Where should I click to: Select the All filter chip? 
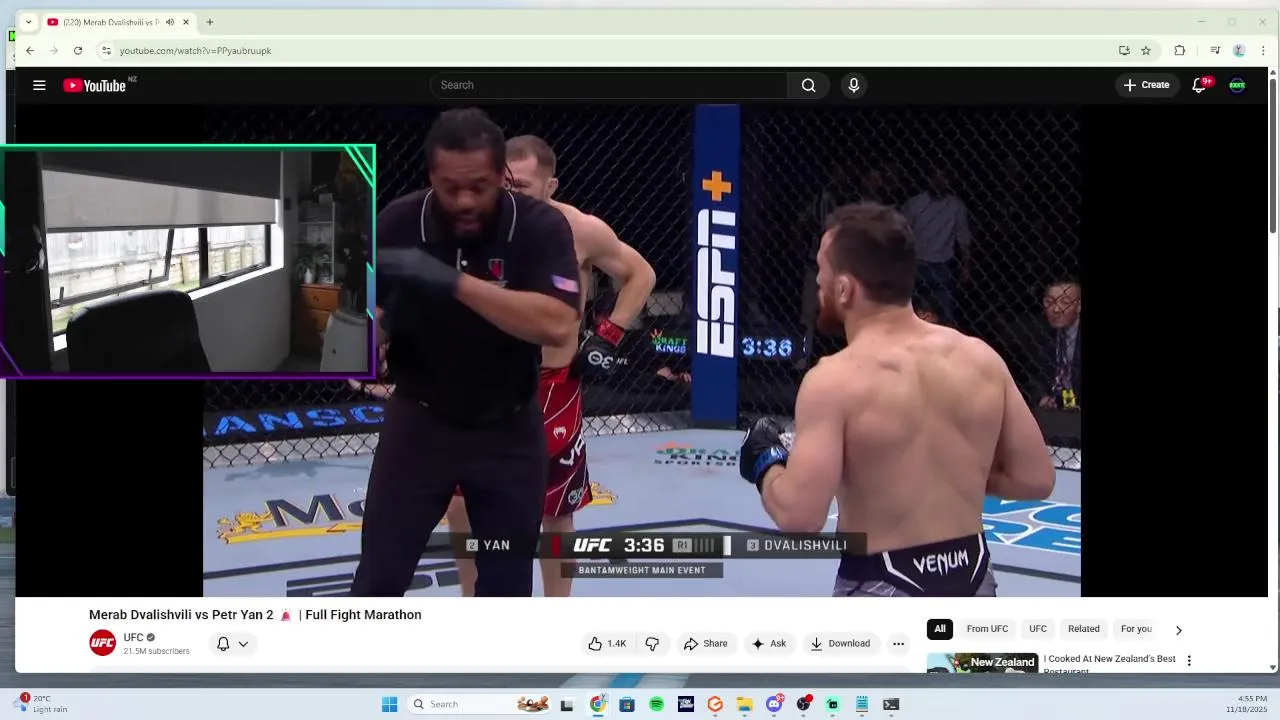940,629
